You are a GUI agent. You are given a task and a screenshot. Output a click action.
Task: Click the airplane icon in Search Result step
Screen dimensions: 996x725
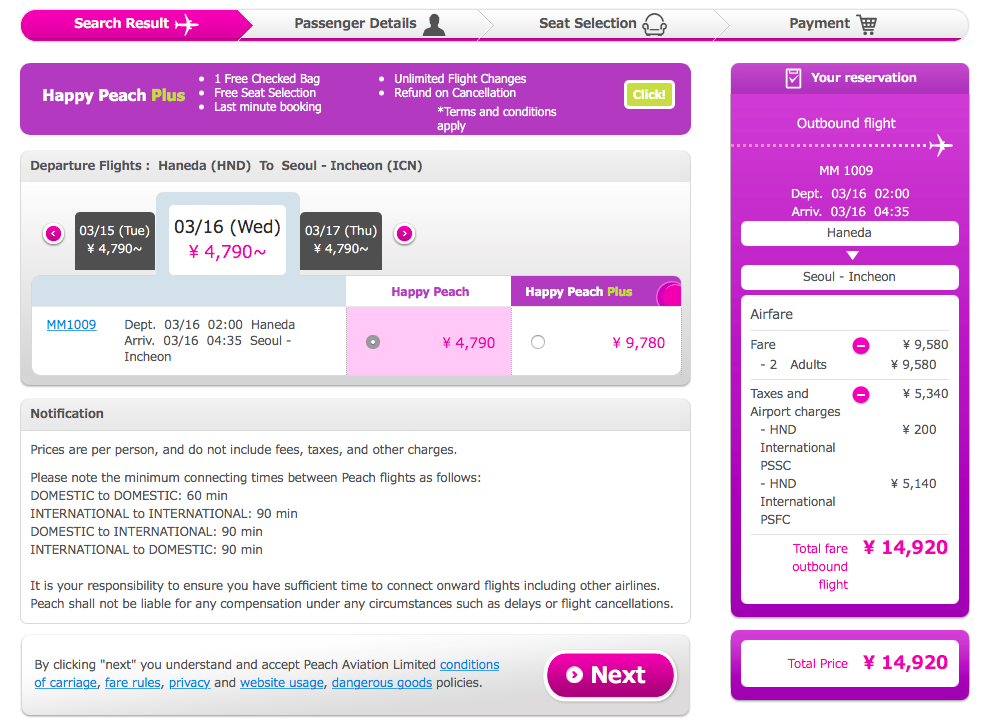point(187,24)
